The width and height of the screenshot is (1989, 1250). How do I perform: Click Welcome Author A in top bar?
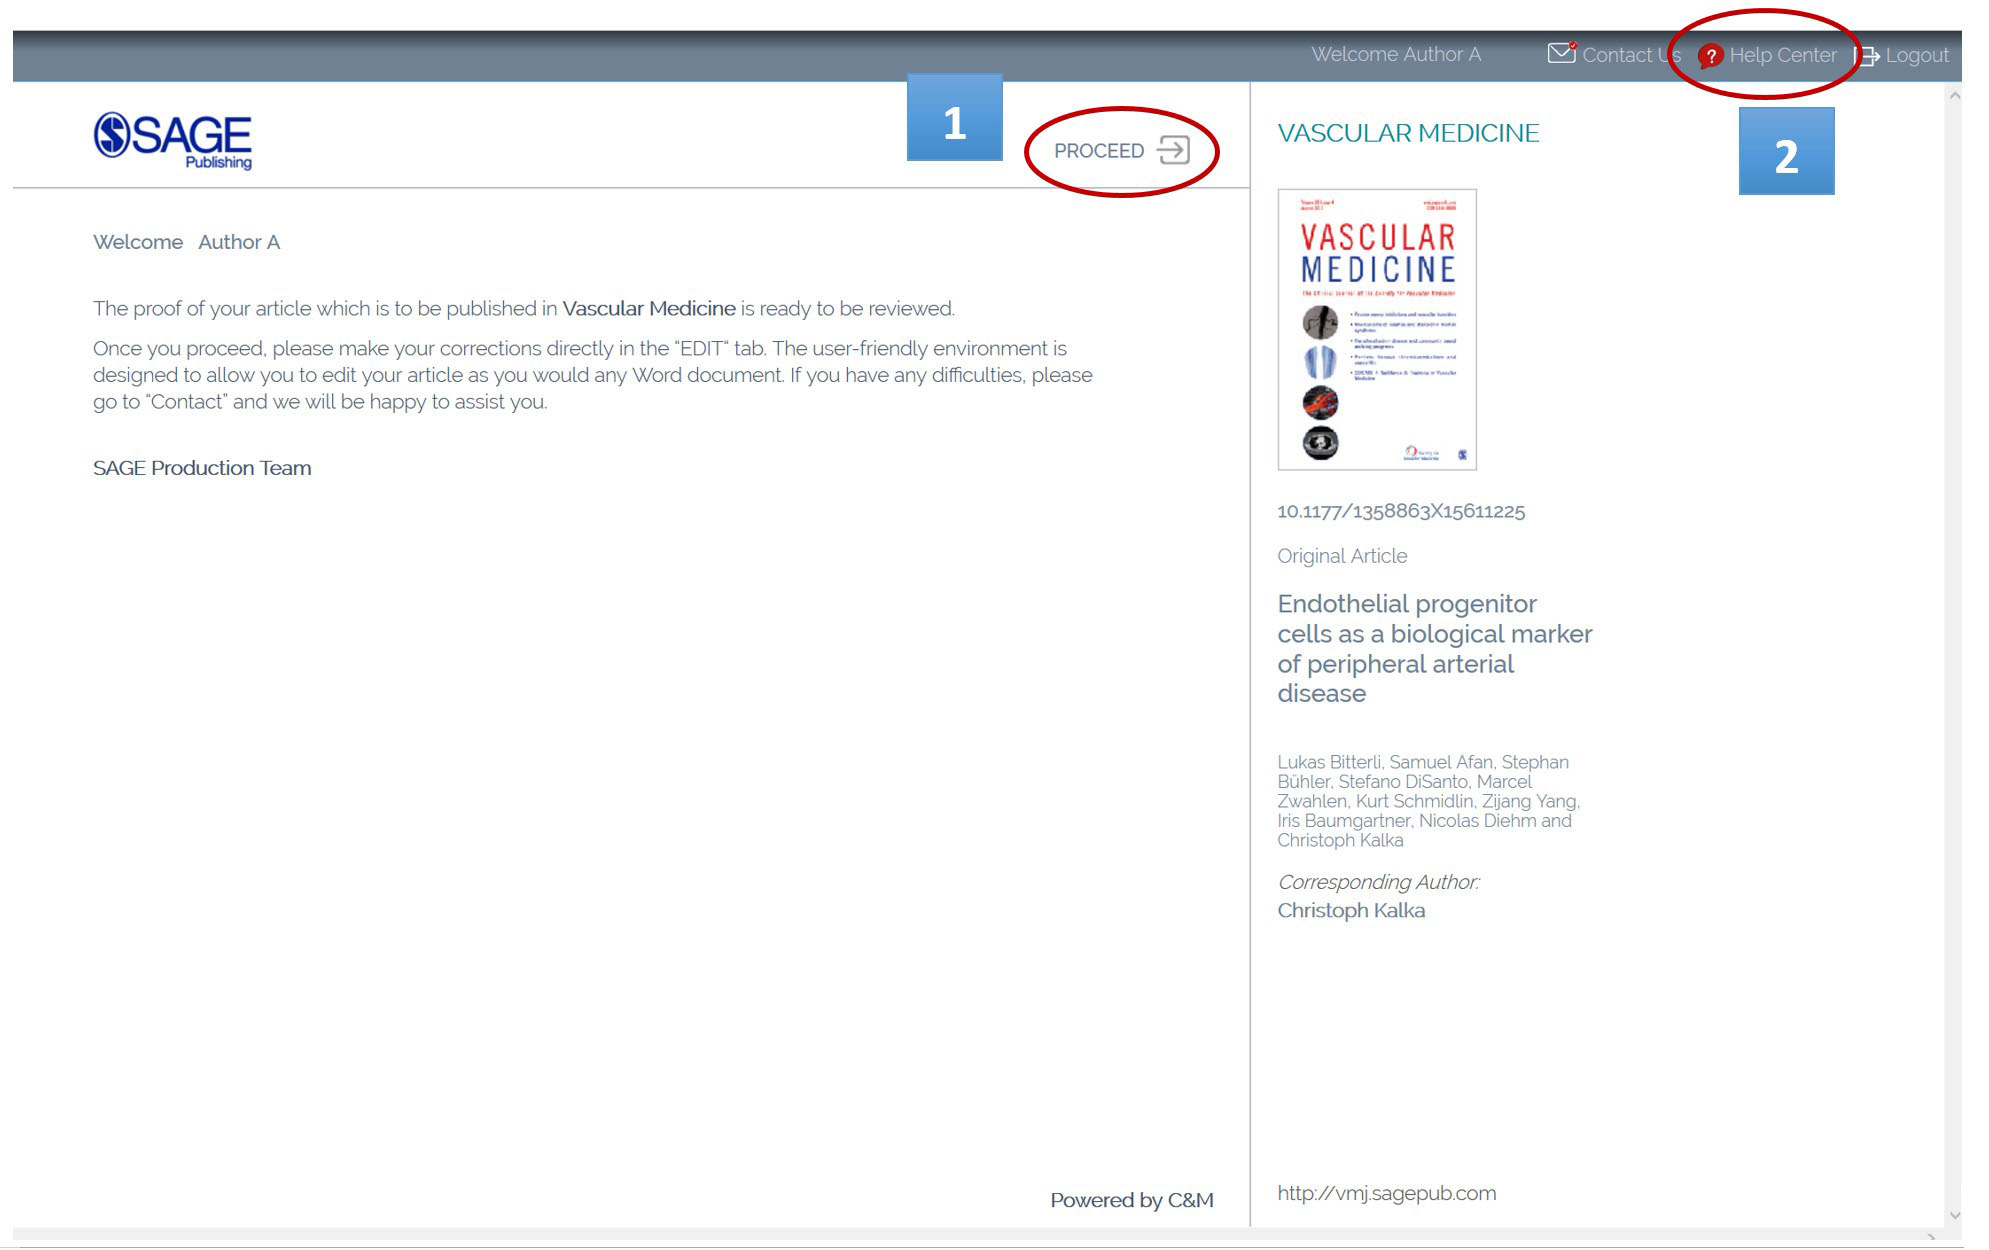[x=1396, y=55]
